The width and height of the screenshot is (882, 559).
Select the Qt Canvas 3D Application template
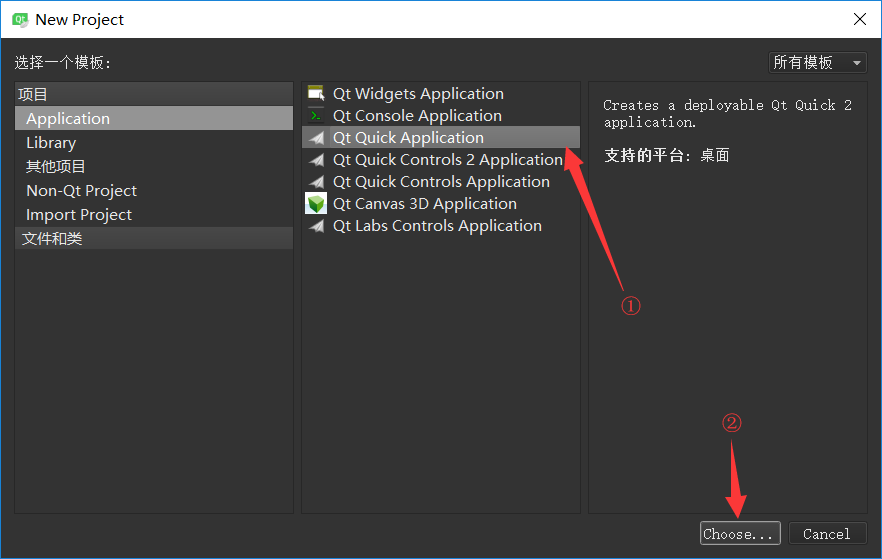pyautogui.click(x=440, y=204)
